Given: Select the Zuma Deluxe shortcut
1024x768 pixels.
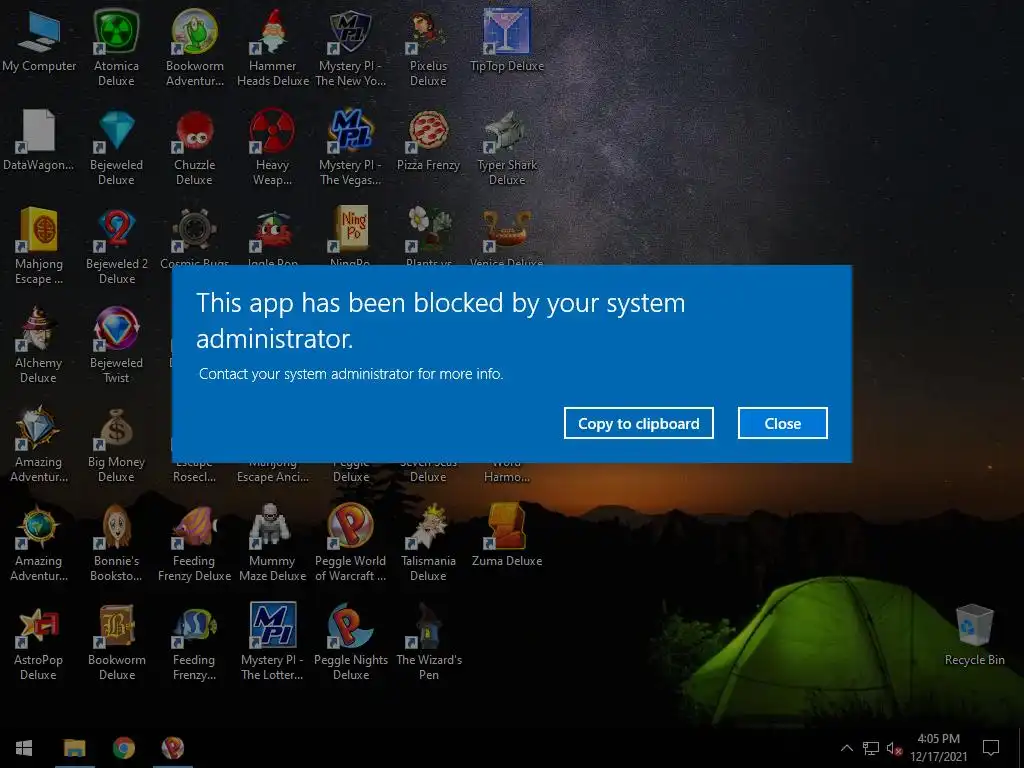Looking at the screenshot, I should coord(507,536).
